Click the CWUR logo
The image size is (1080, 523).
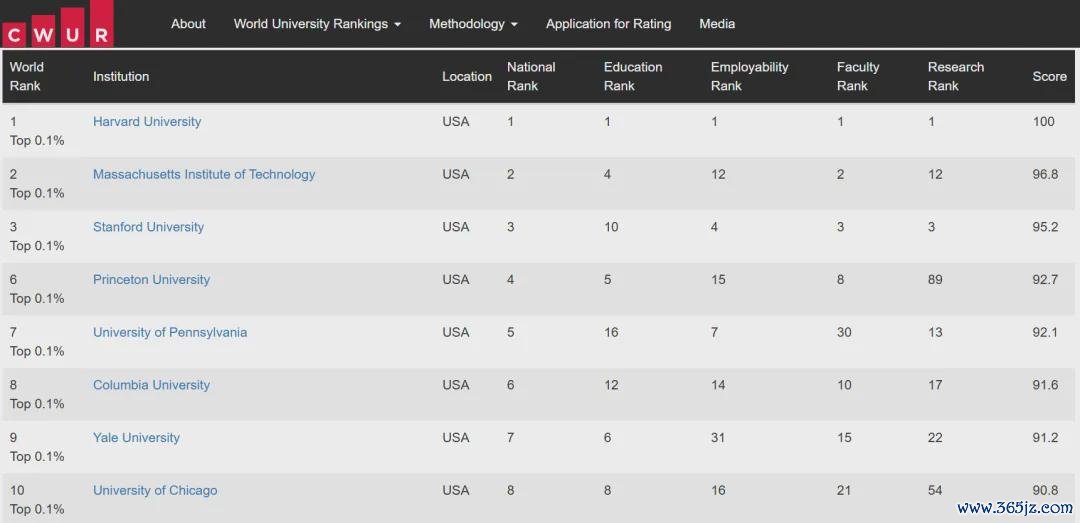tap(58, 24)
